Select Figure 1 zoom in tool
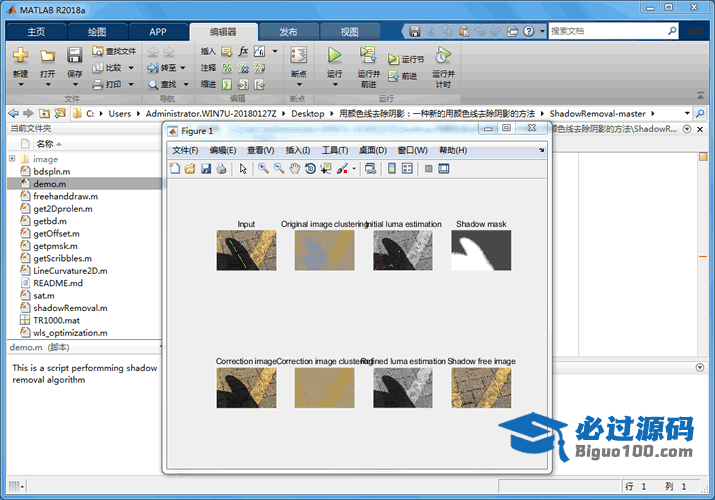The height and width of the screenshot is (500, 715). 263,169
